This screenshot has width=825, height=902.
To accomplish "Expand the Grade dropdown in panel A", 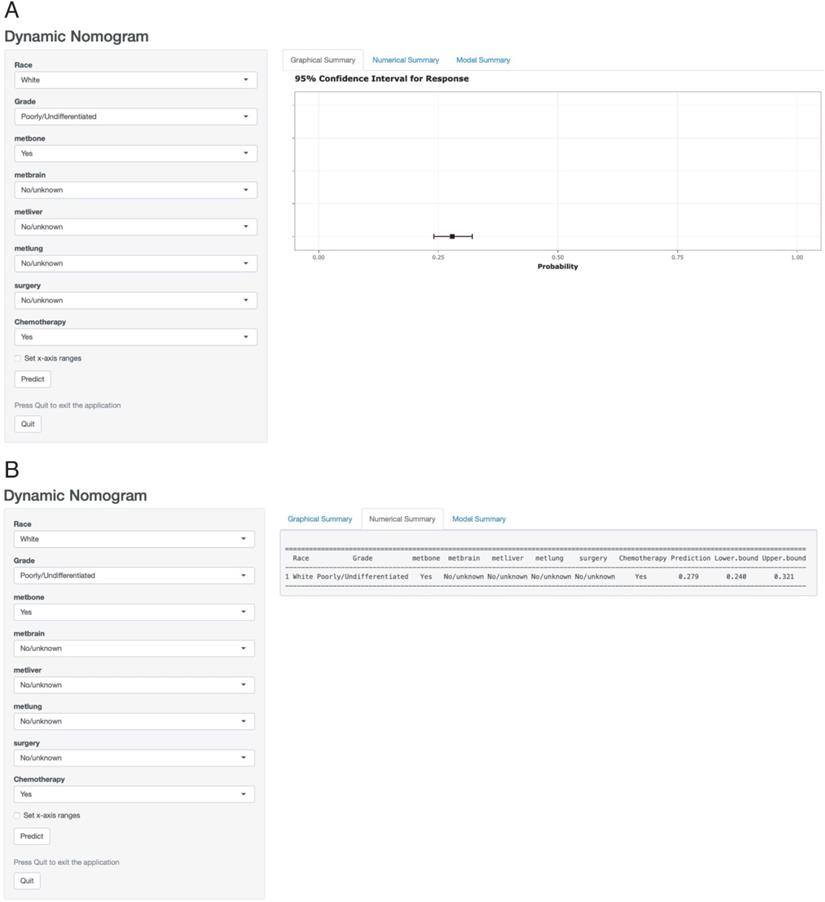I will click(x=135, y=117).
